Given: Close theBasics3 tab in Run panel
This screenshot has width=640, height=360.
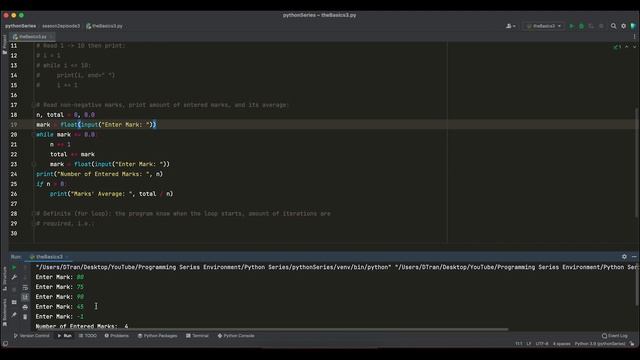Looking at the screenshot, I should click(x=67, y=257).
